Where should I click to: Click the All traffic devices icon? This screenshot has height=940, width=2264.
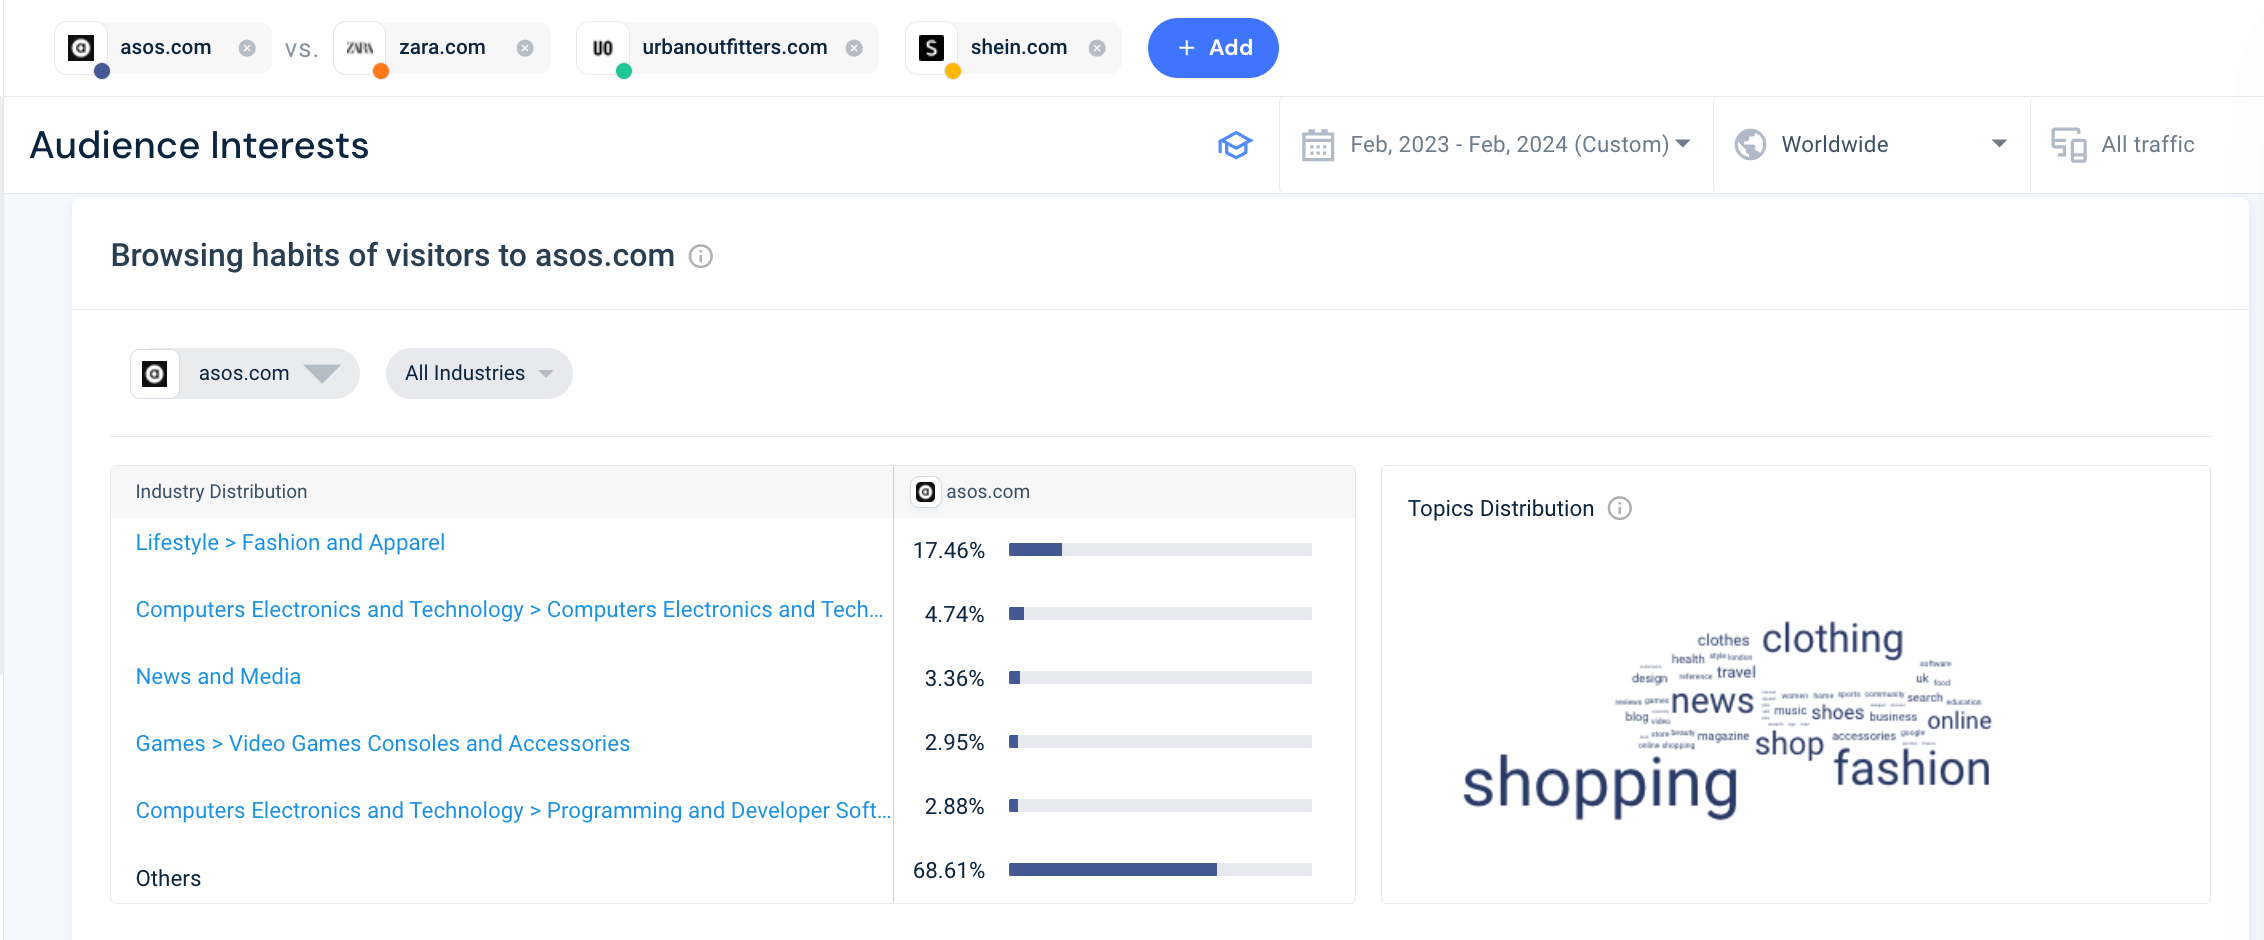[2068, 145]
